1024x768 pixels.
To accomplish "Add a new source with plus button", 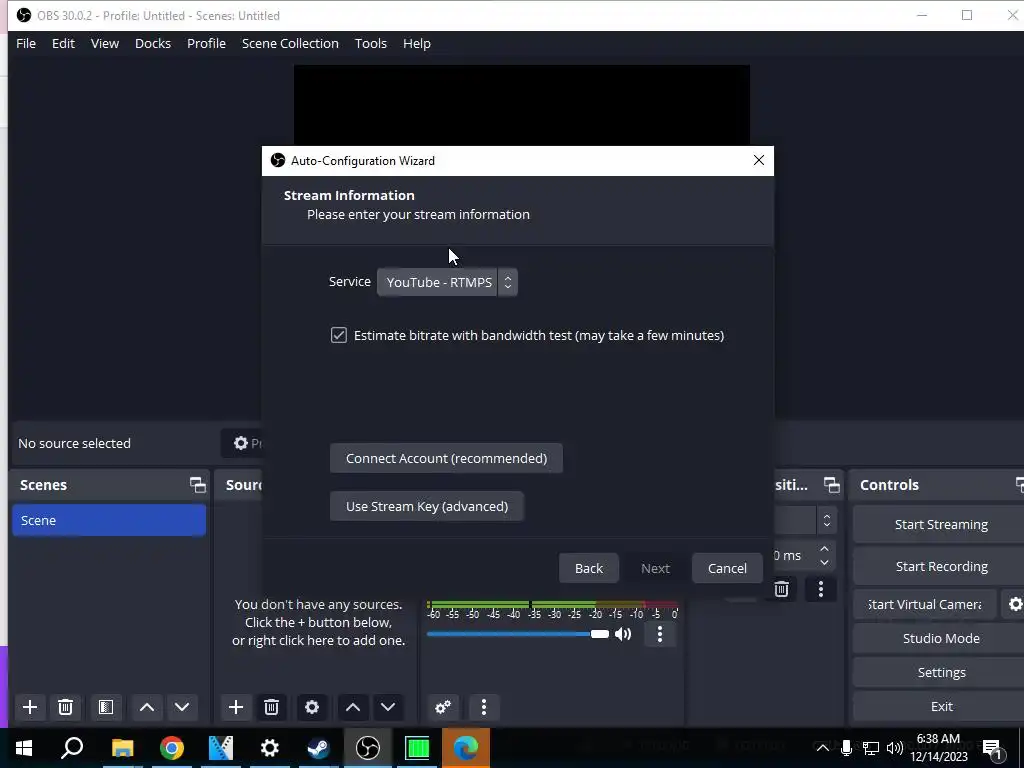I will [236, 707].
